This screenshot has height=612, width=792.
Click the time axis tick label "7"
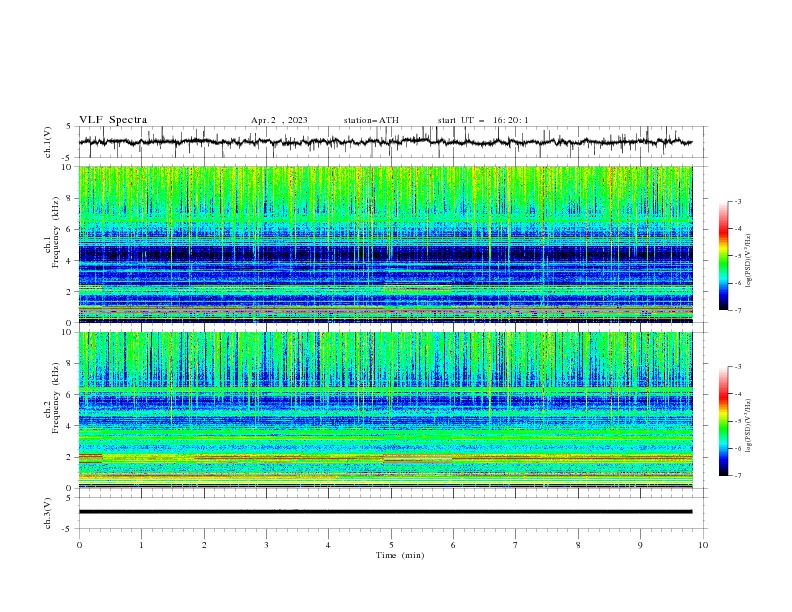click(x=516, y=545)
